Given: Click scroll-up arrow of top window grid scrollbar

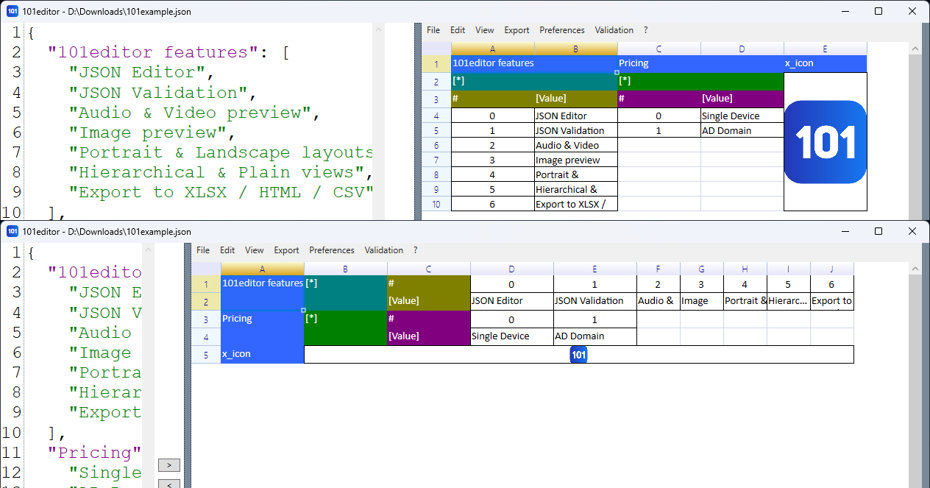Looking at the screenshot, I should pyautogui.click(x=913, y=49).
